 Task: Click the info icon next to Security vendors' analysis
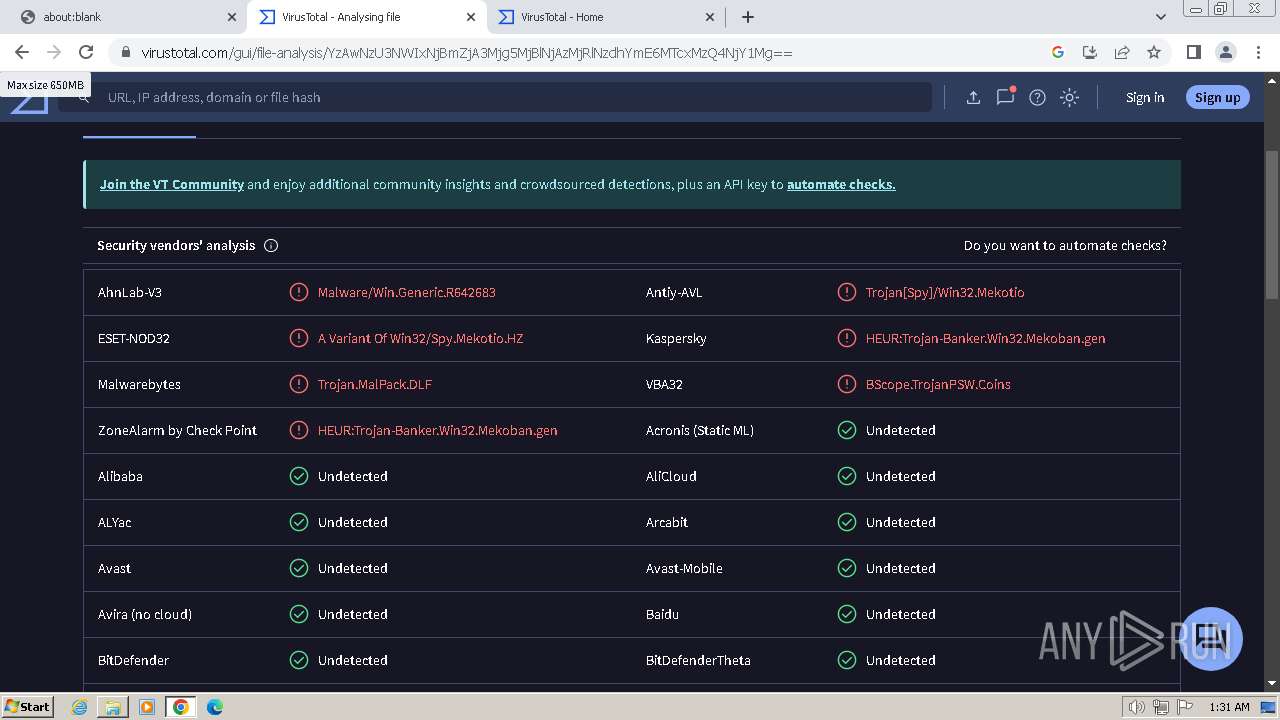click(271, 245)
